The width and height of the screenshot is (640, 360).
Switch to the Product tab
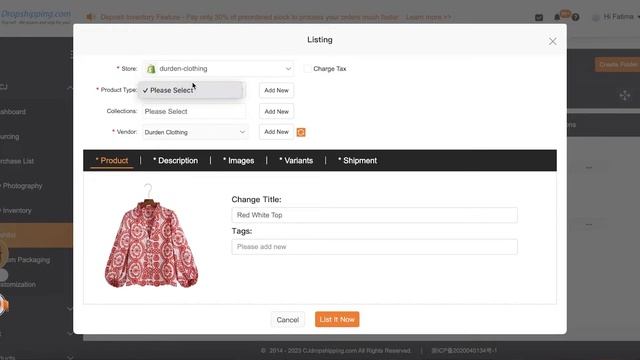point(112,161)
